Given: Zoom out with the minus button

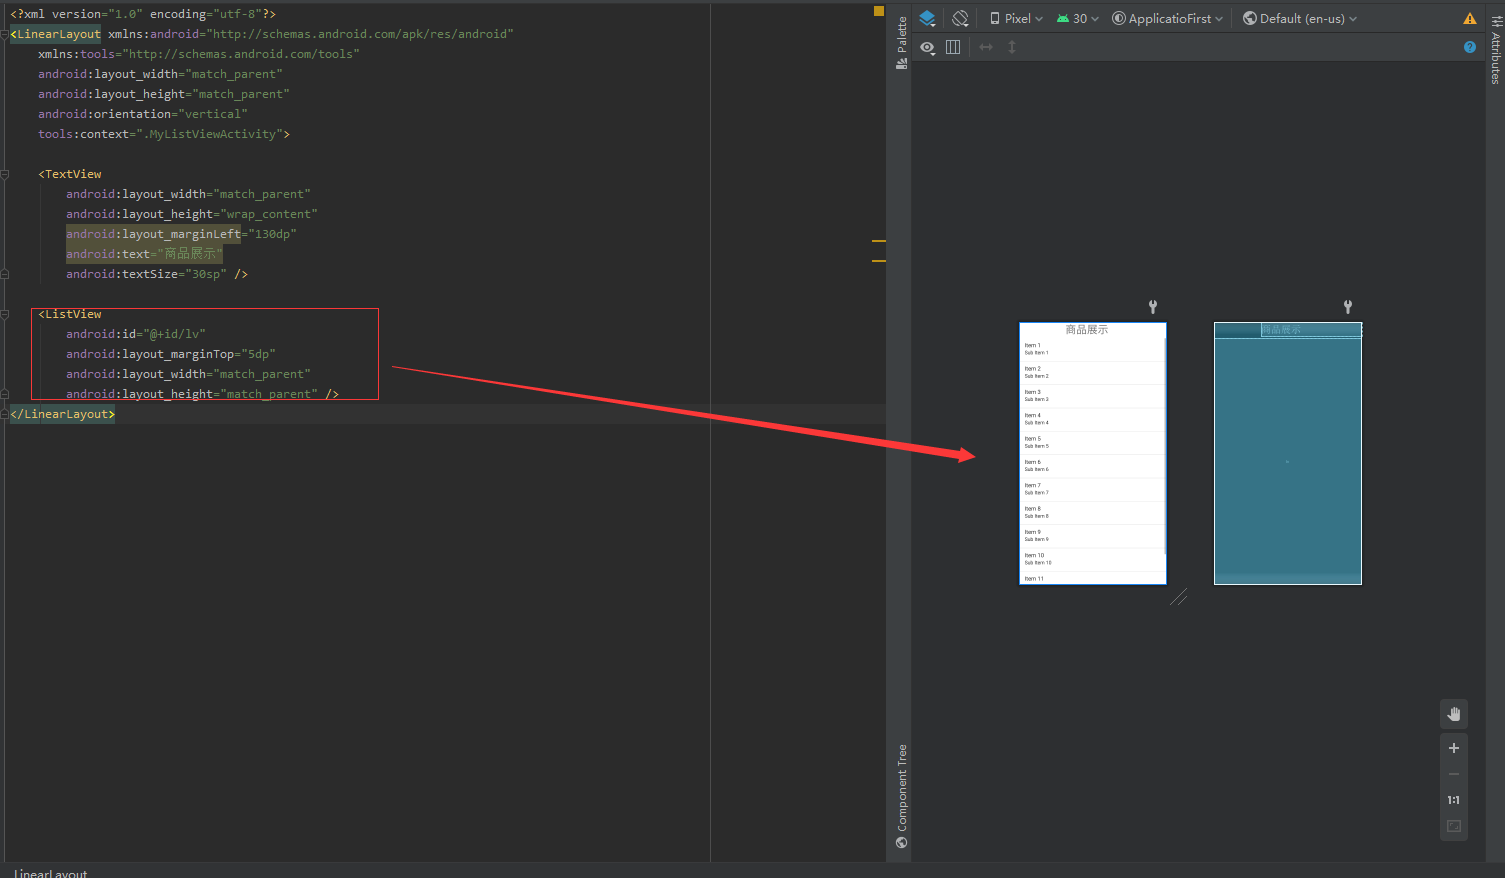Looking at the screenshot, I should [1454, 774].
